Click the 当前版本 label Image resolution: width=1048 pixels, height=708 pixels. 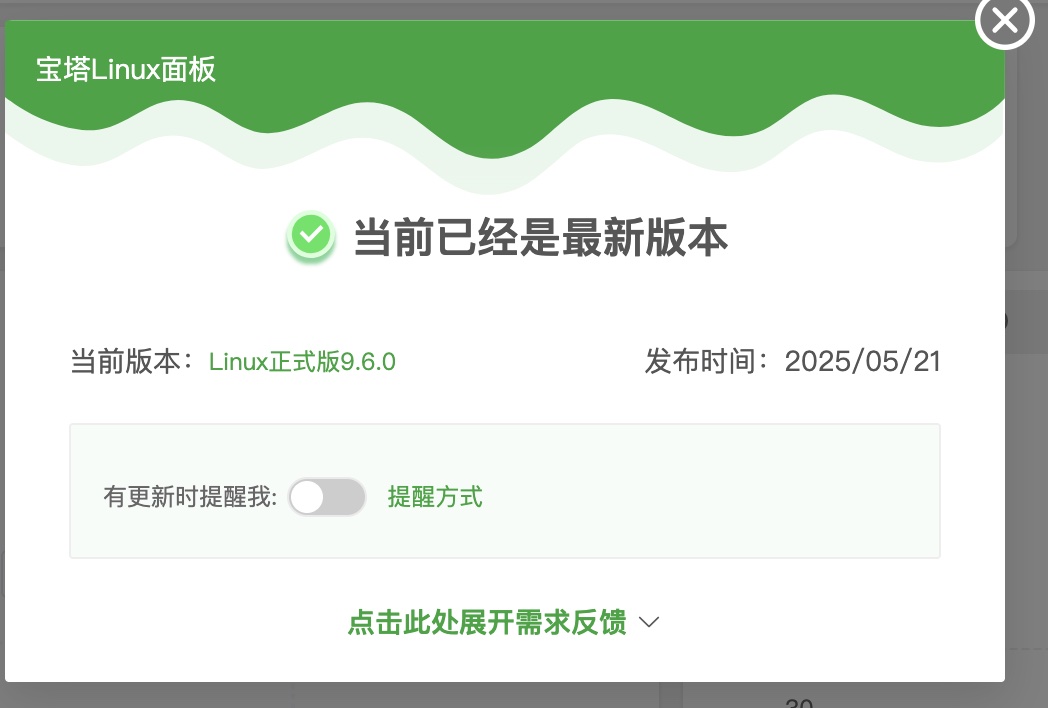[x=131, y=362]
